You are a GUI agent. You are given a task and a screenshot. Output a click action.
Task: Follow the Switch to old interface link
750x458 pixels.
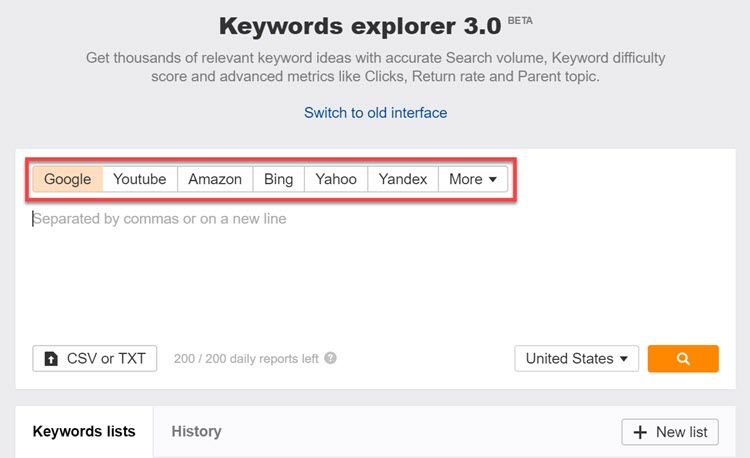[x=375, y=113]
